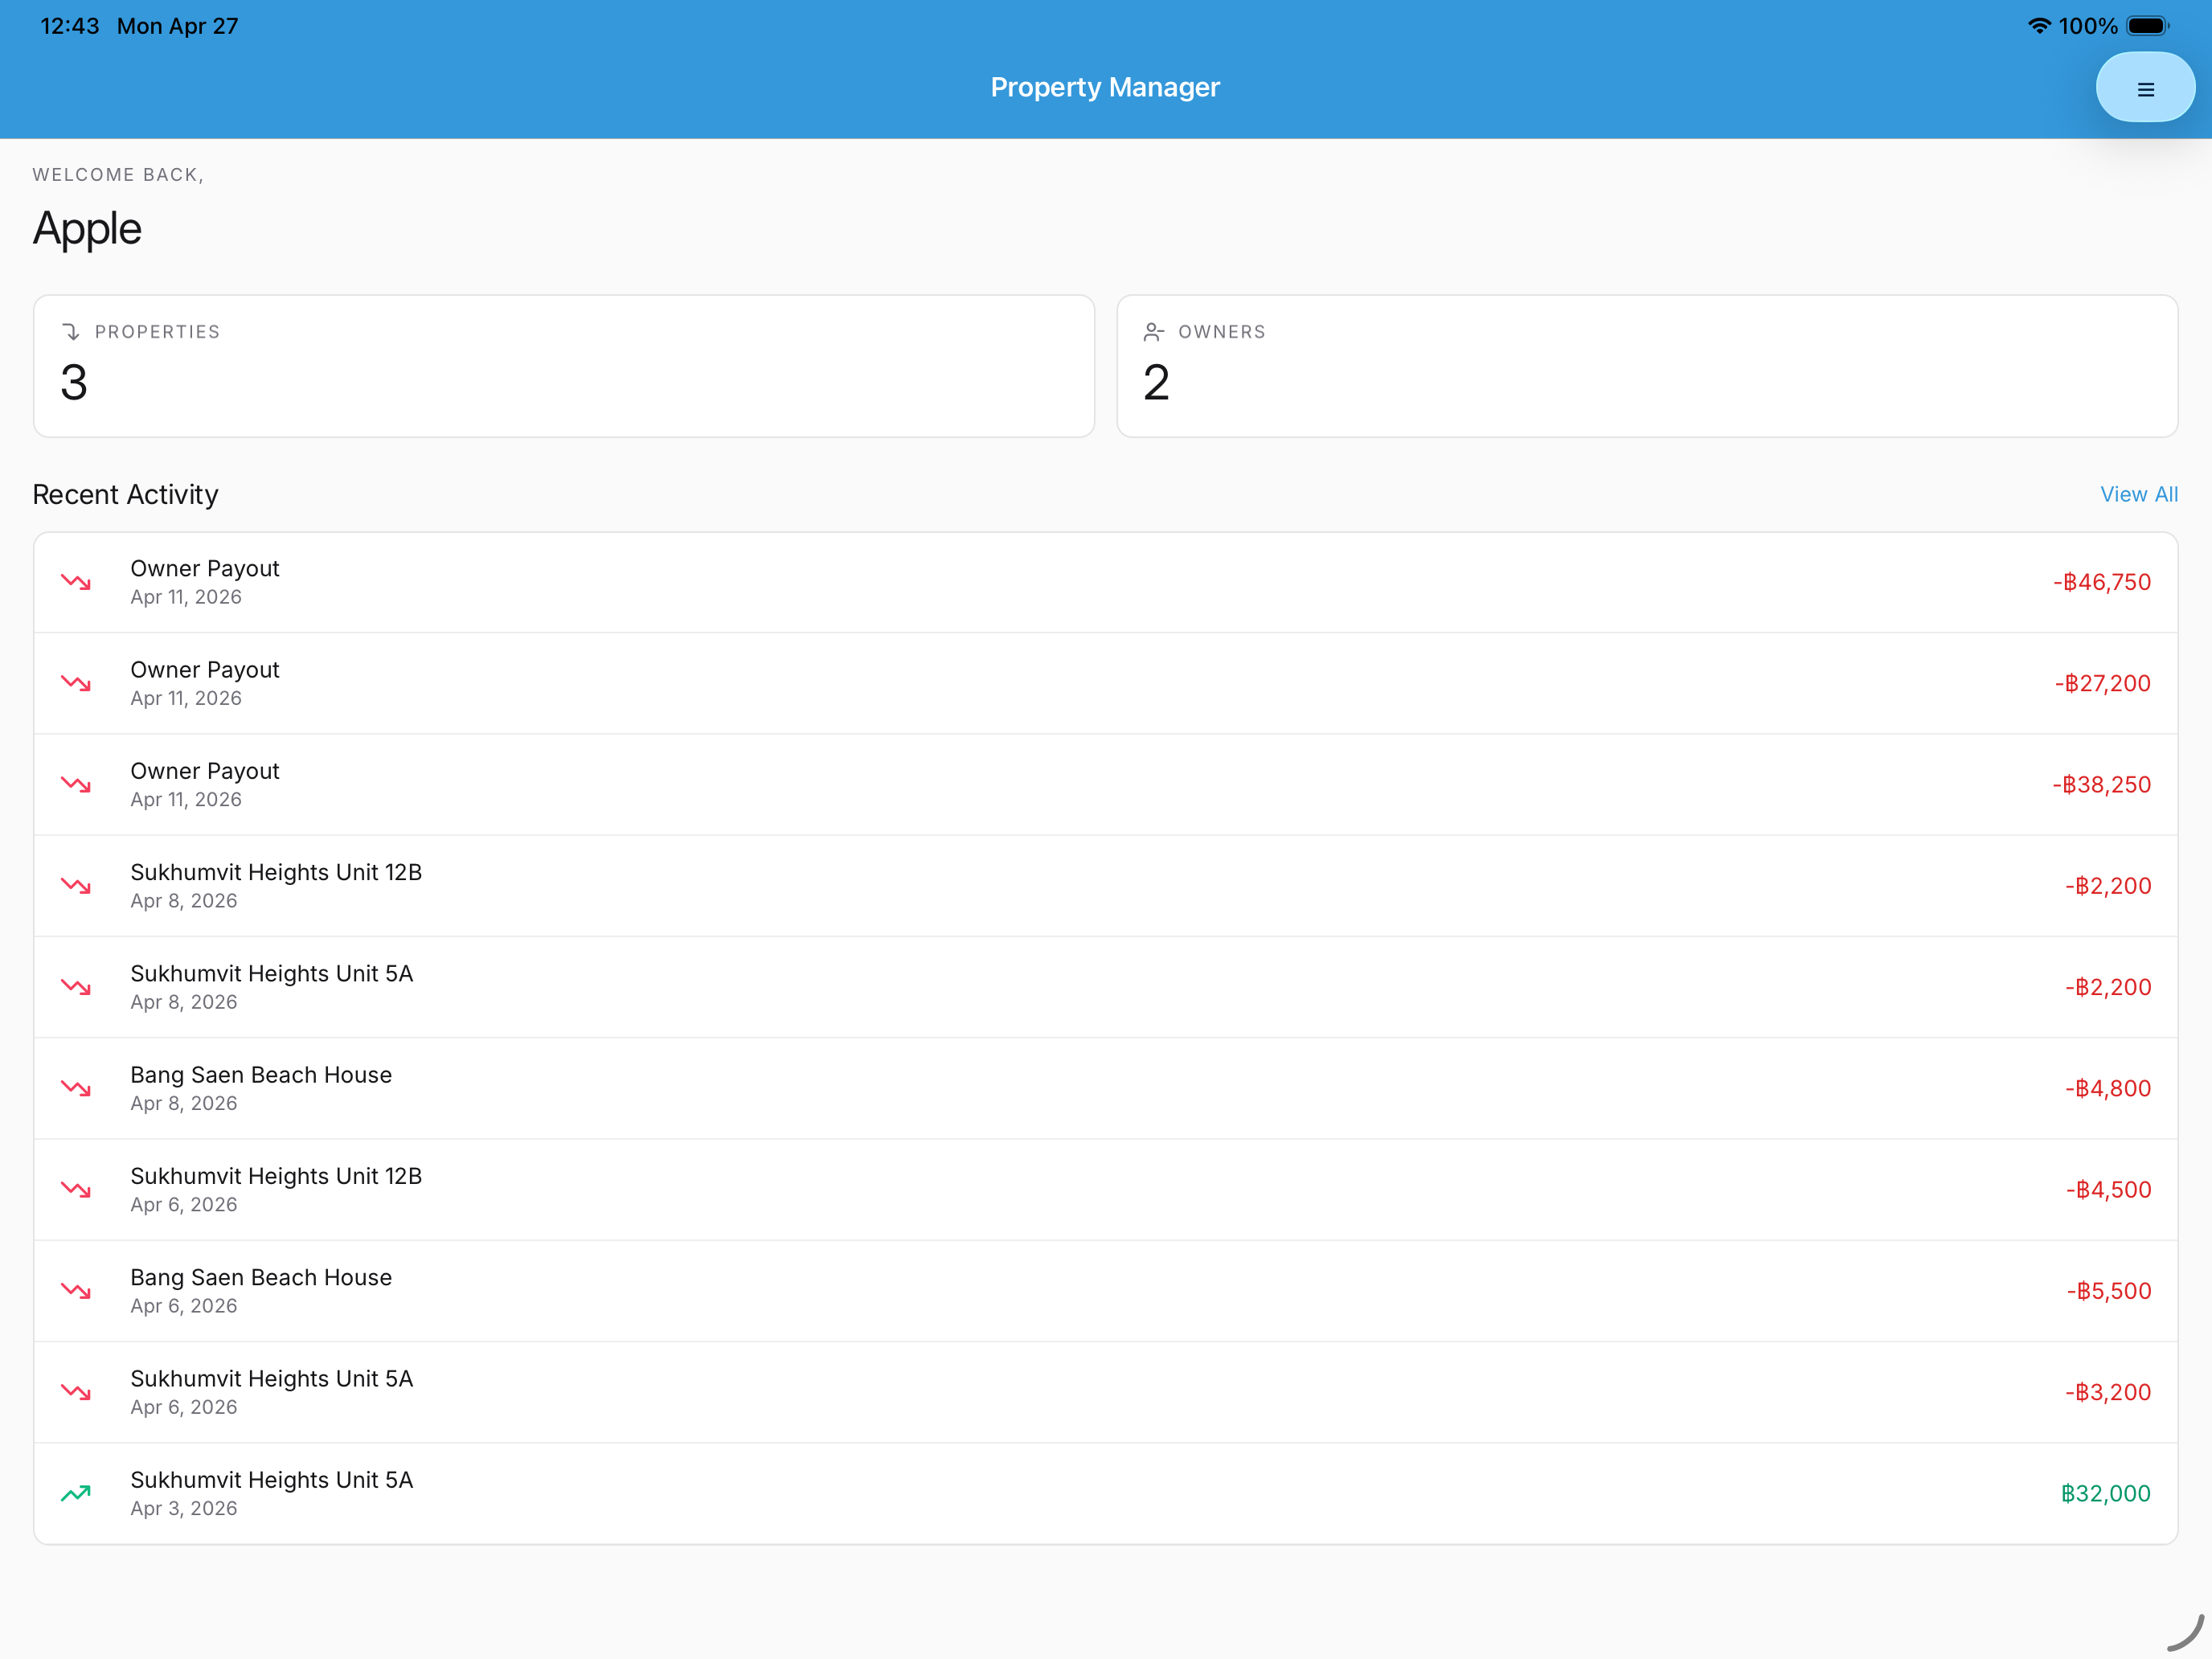Tap the battery status icon

coord(2148,26)
